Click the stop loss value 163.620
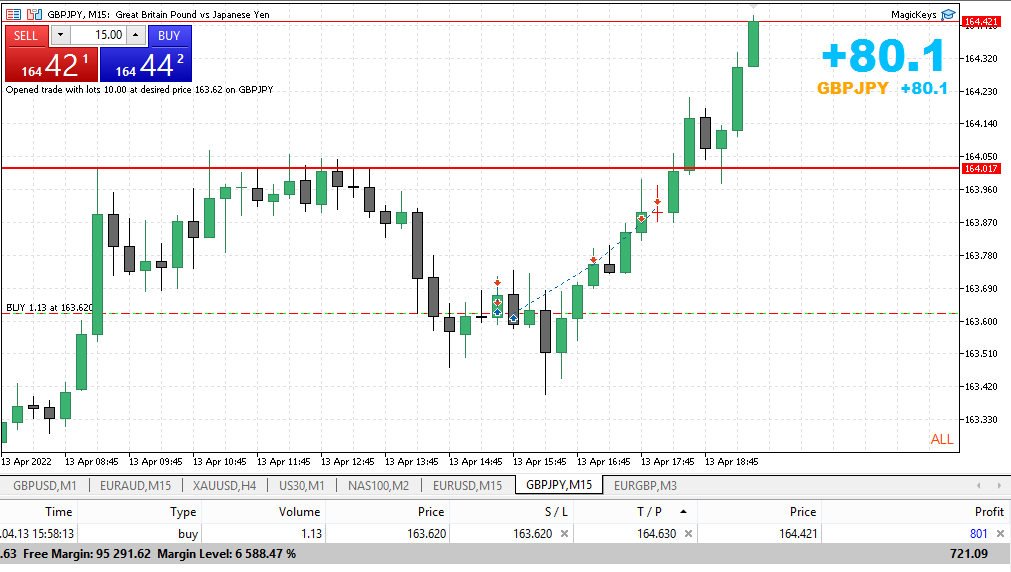This screenshot has height=572, width=1011. pyautogui.click(x=533, y=533)
